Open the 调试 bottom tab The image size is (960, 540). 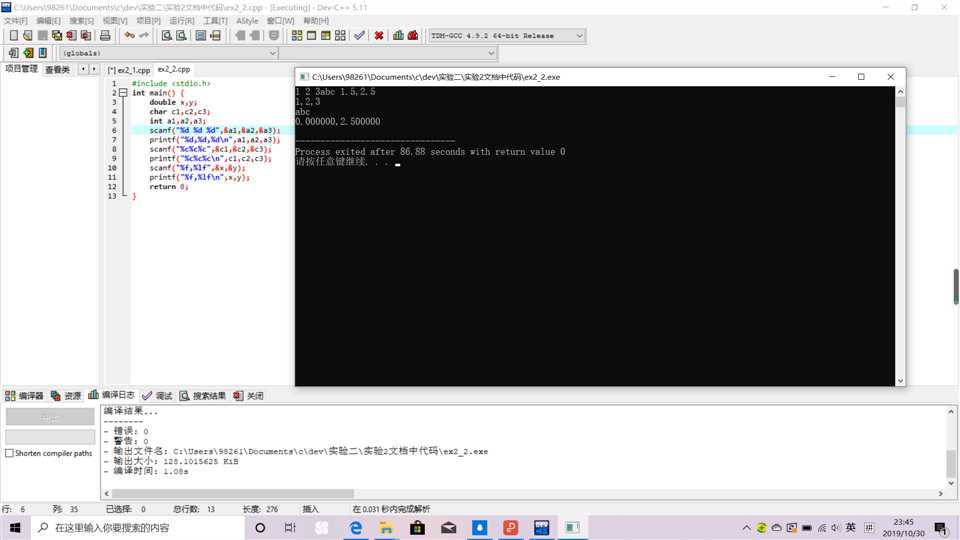pos(157,396)
